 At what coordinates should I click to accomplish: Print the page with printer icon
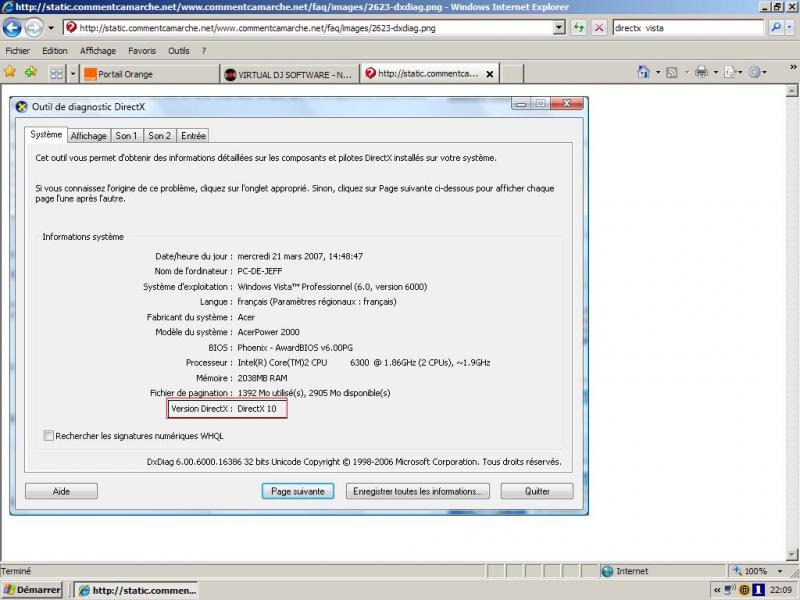[702, 72]
